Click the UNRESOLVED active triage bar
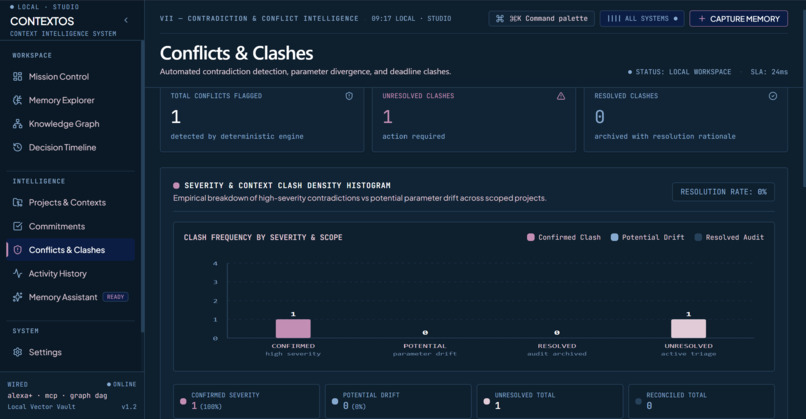This screenshot has width=806, height=419. 688,329
